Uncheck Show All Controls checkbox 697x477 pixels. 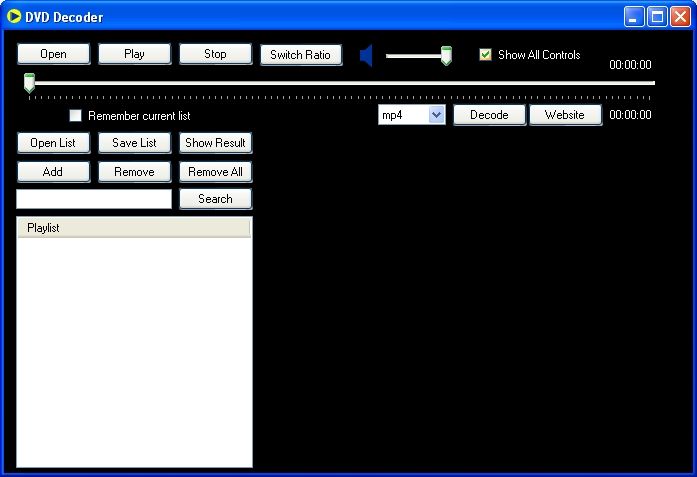(x=485, y=55)
